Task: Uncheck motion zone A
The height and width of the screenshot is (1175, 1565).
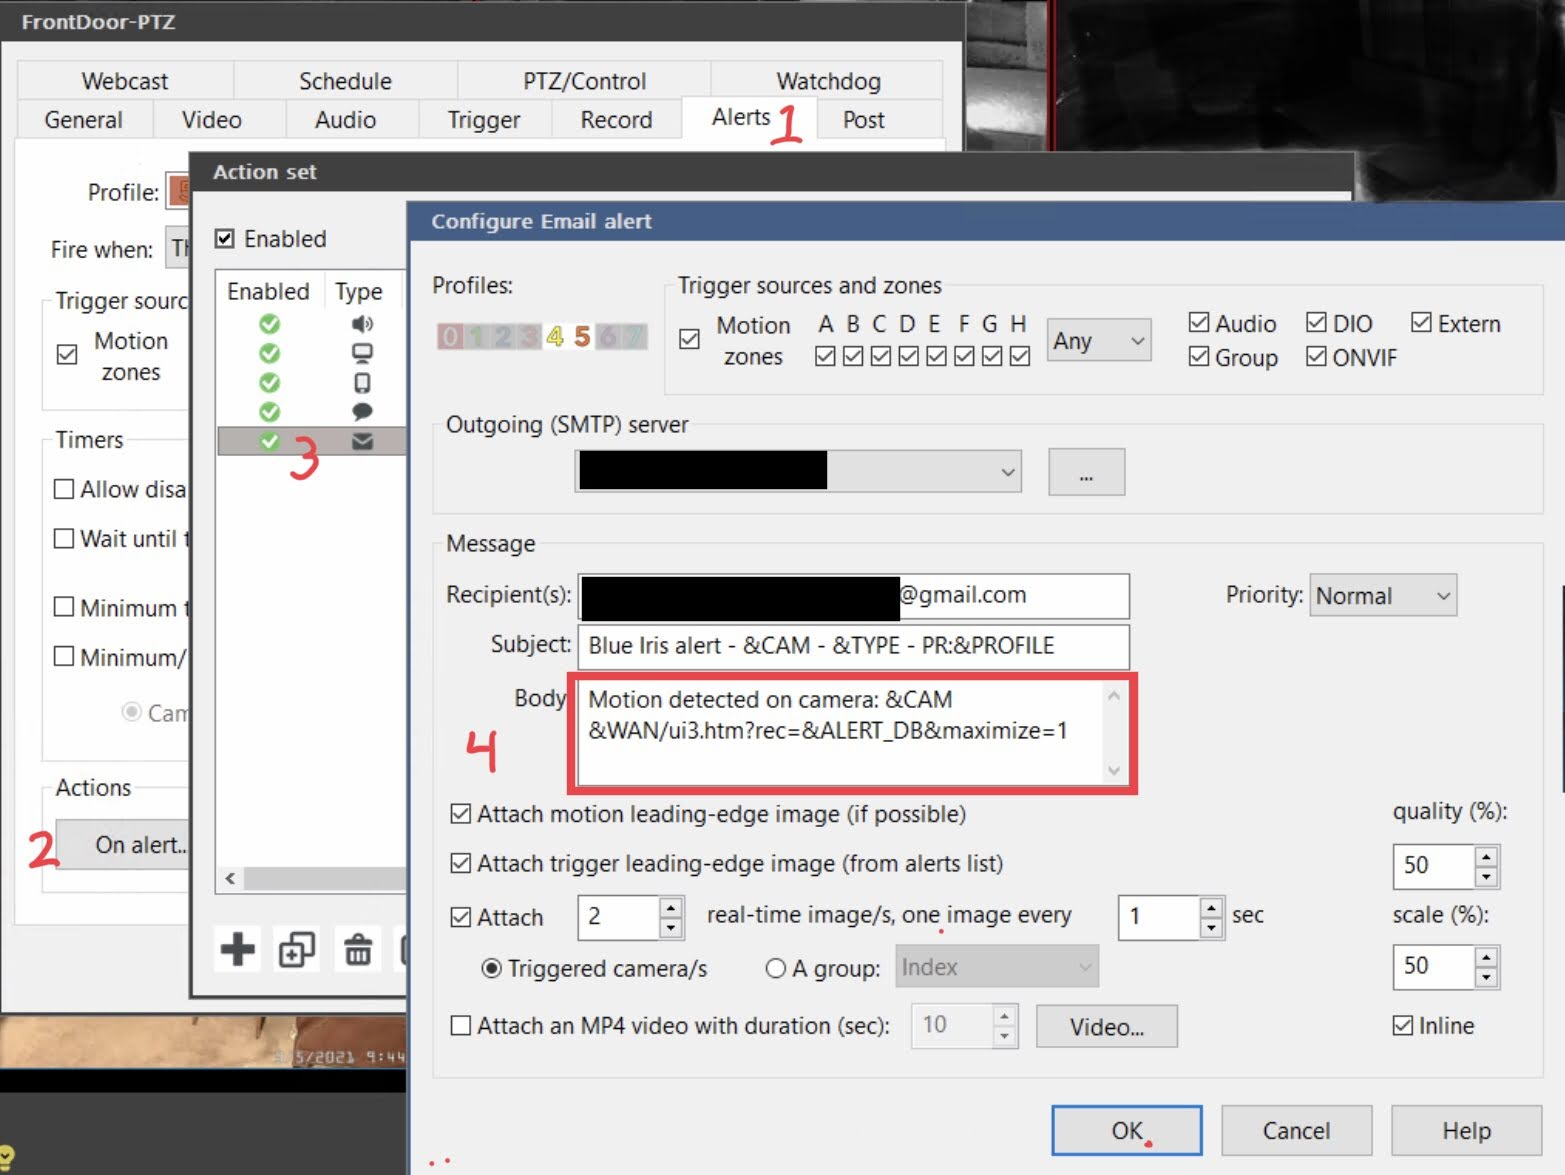Action: (x=825, y=356)
